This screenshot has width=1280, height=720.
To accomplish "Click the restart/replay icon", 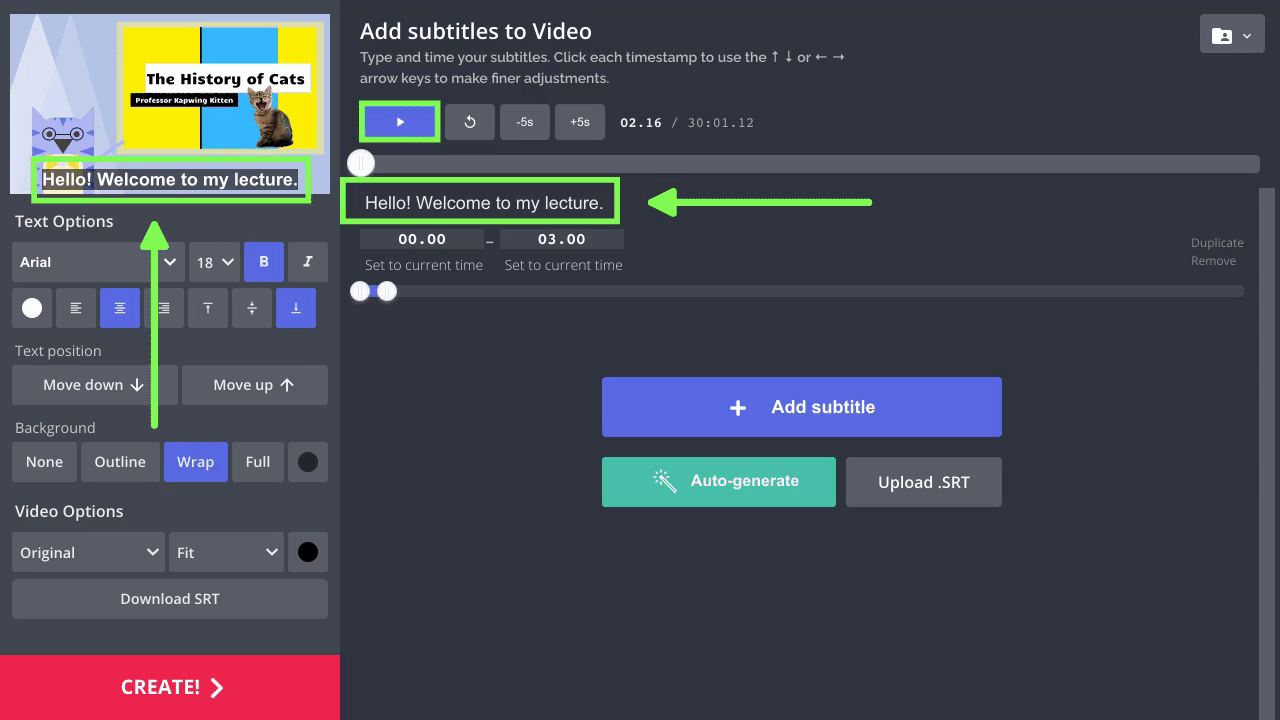I will pyautogui.click(x=470, y=122).
